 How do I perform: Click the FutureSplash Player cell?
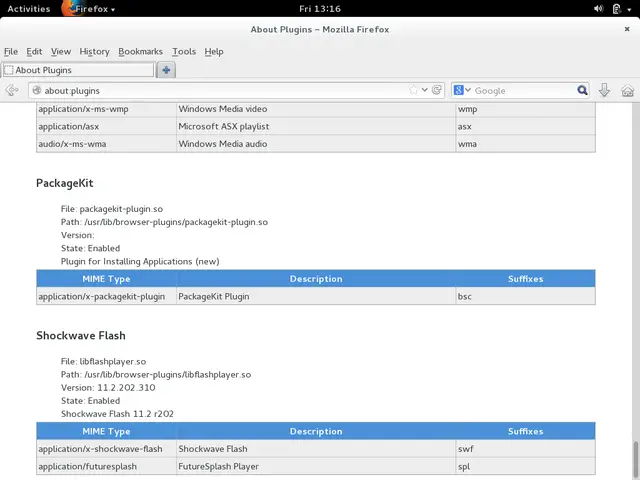point(316,466)
